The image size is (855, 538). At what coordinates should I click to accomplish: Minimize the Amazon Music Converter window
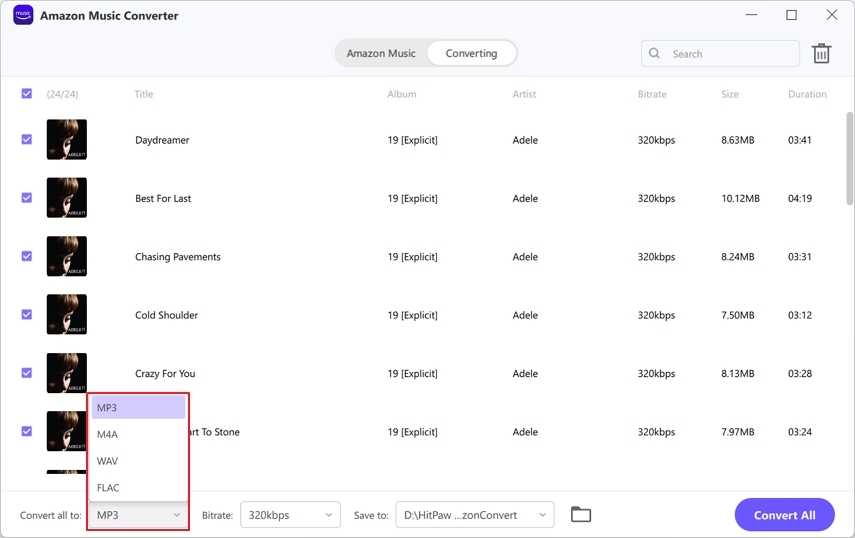pyautogui.click(x=751, y=15)
